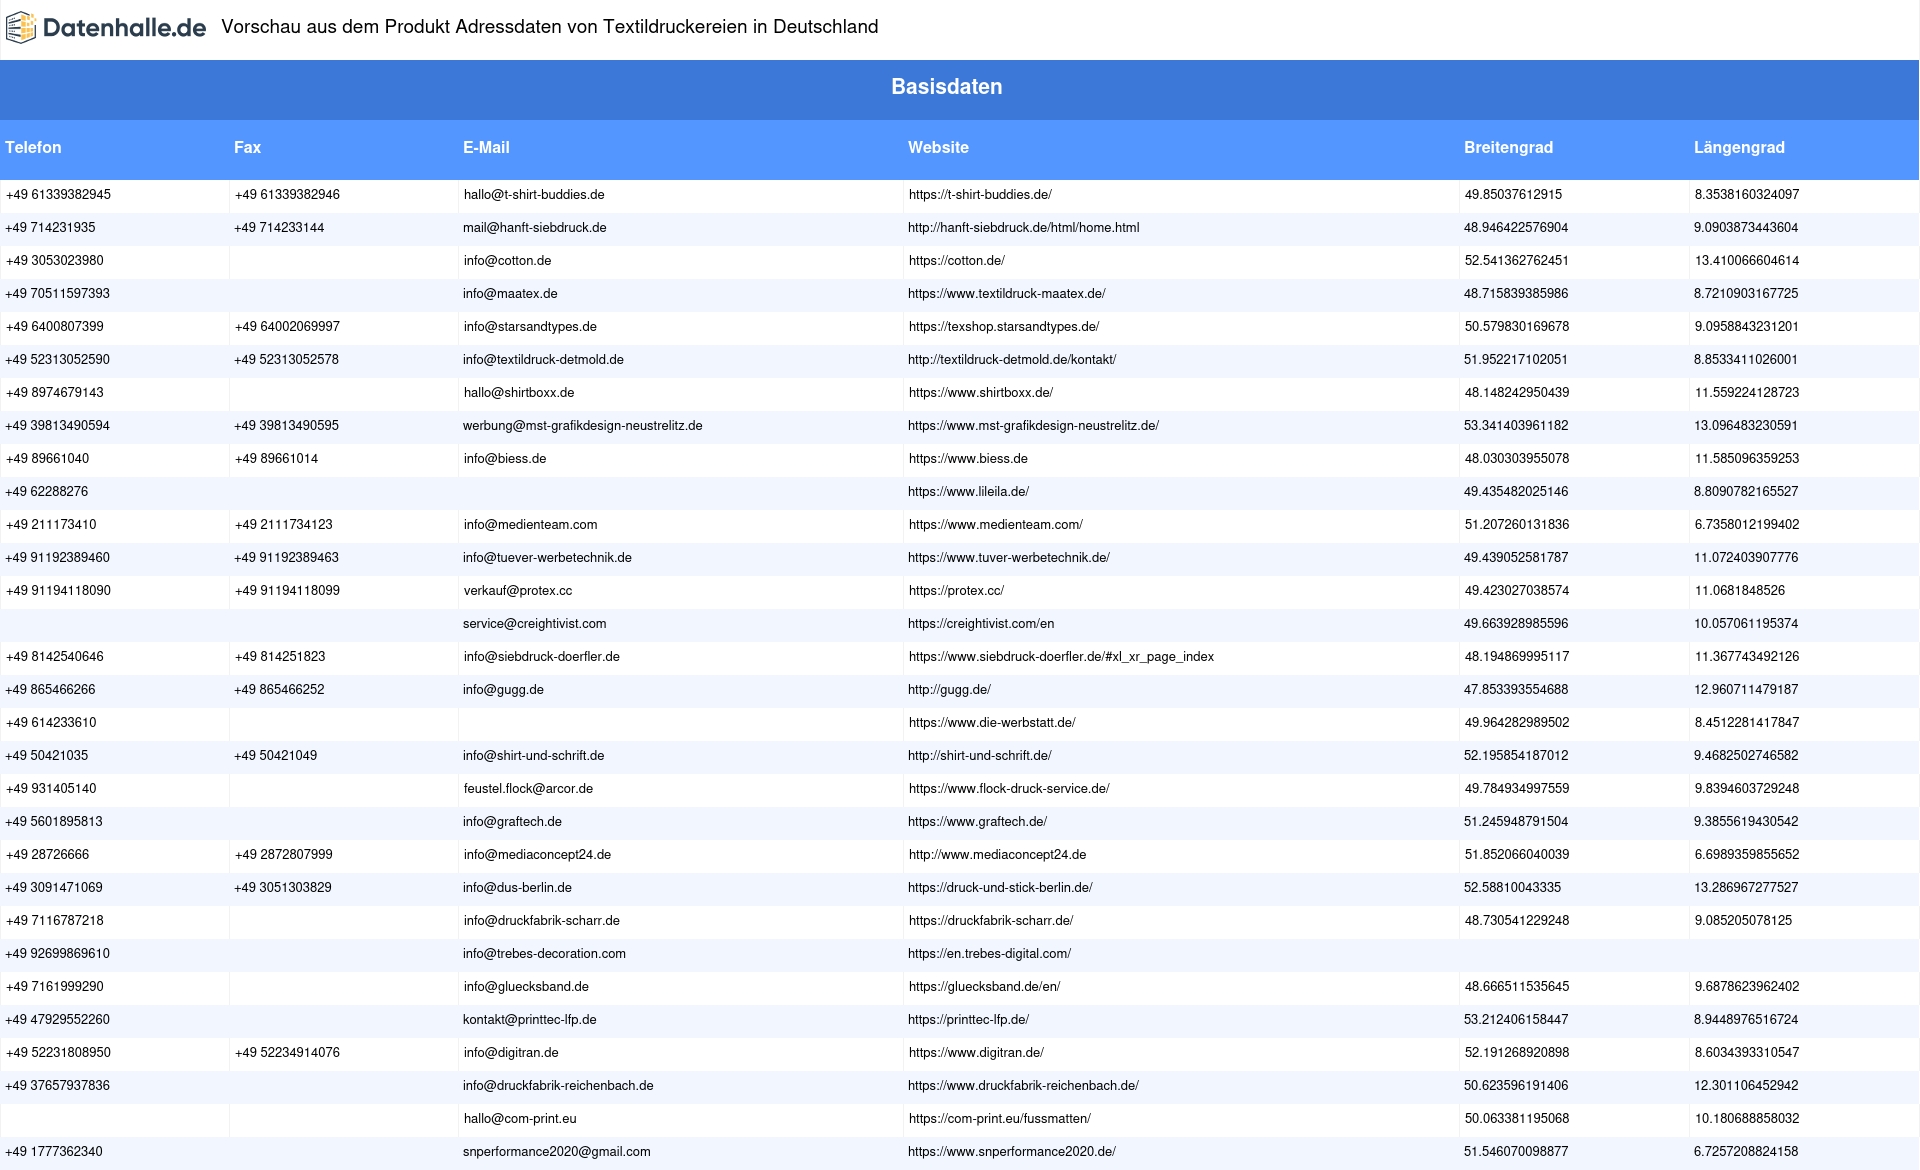Select email verkauf@protex.cc
1920x1170 pixels.
pos(518,591)
